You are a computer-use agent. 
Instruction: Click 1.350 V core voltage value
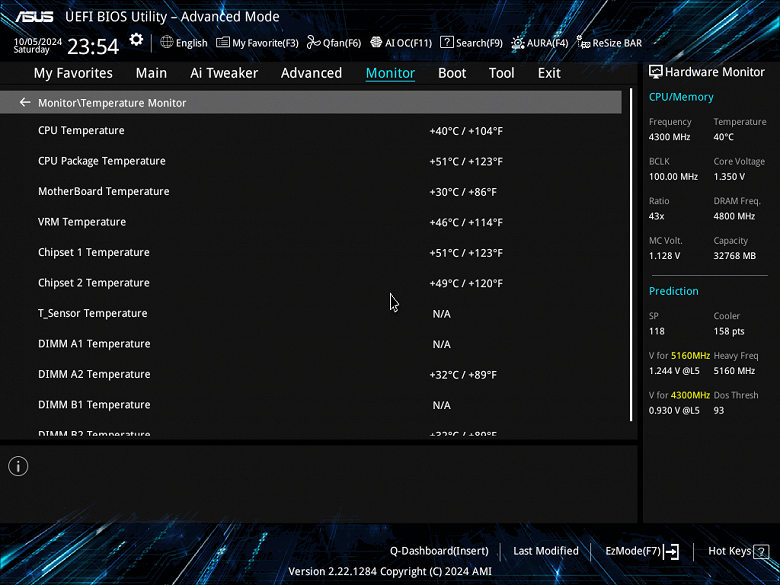coord(729,177)
